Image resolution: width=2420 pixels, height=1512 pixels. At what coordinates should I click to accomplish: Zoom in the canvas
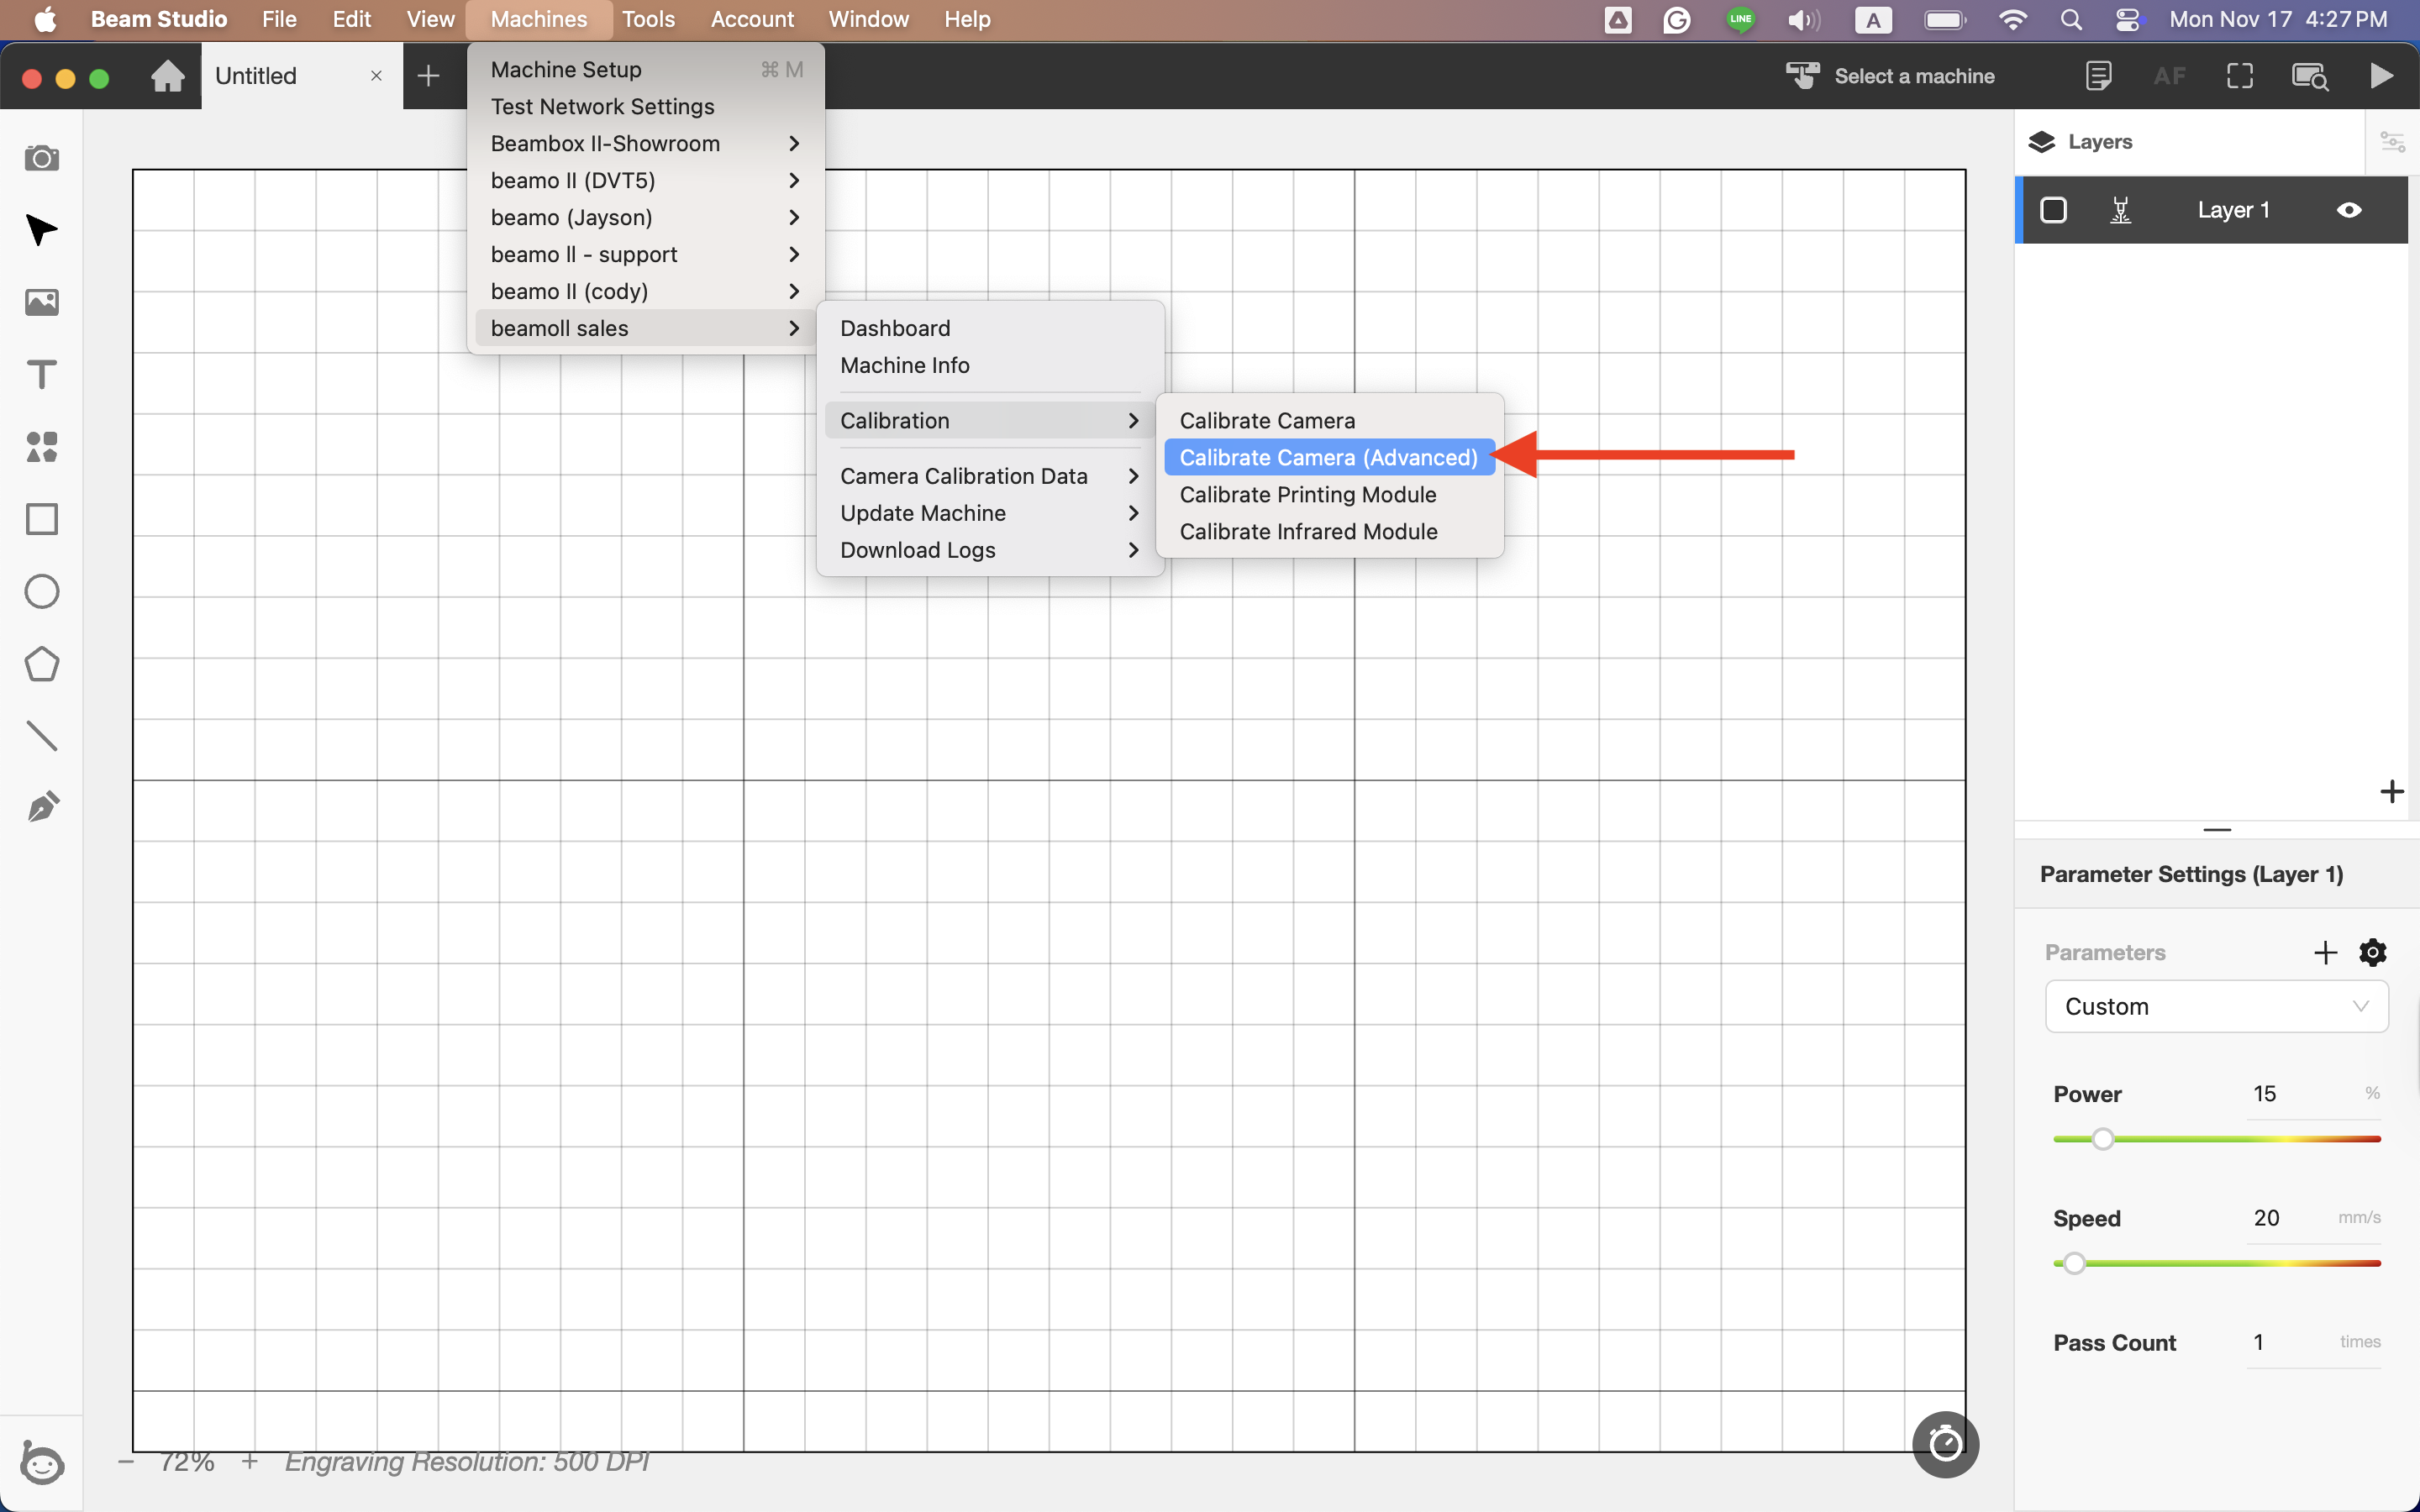(250, 1462)
